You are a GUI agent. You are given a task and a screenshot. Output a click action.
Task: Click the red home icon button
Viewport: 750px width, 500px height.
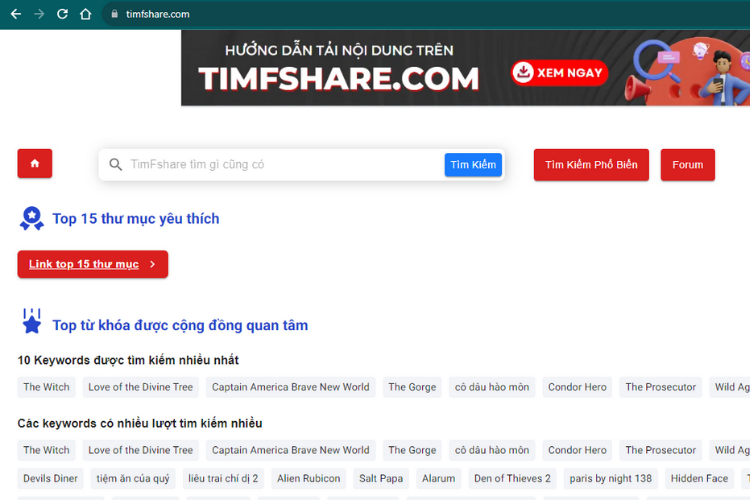point(35,164)
